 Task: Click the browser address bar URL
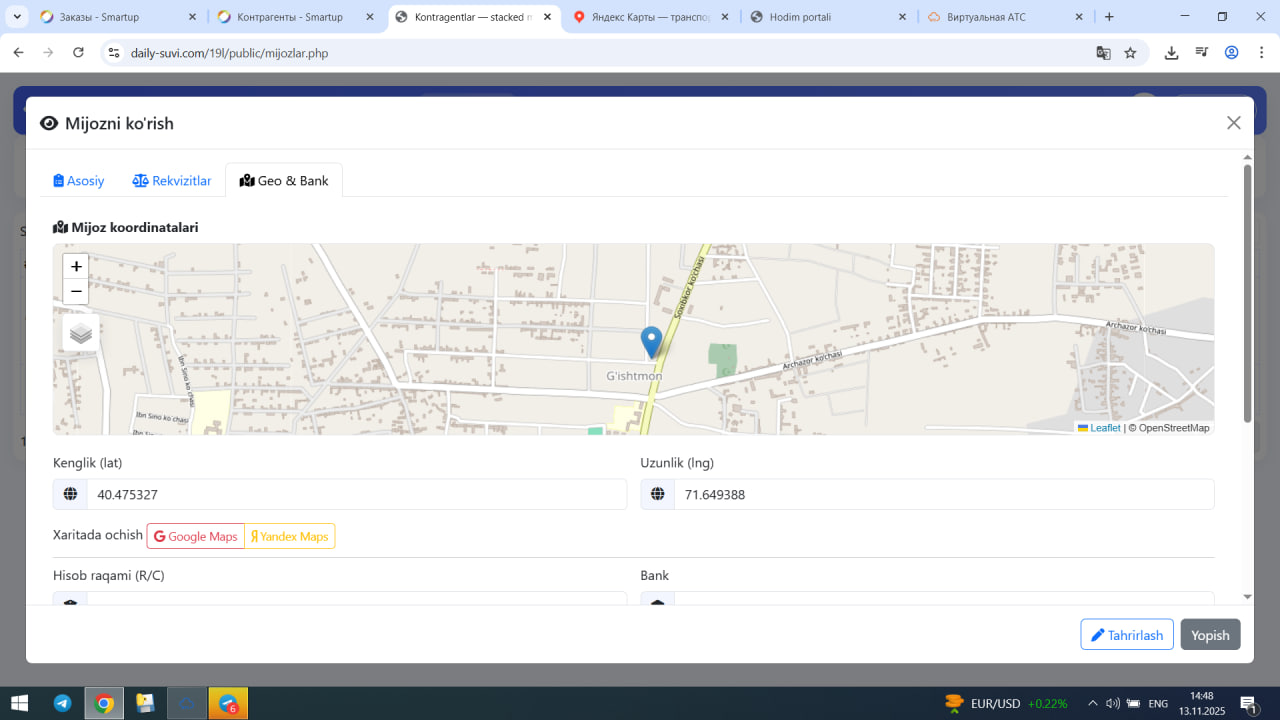[x=229, y=53]
